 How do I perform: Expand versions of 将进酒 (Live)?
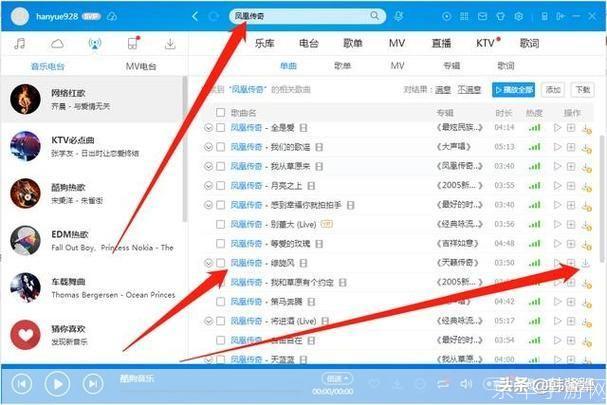[208, 321]
